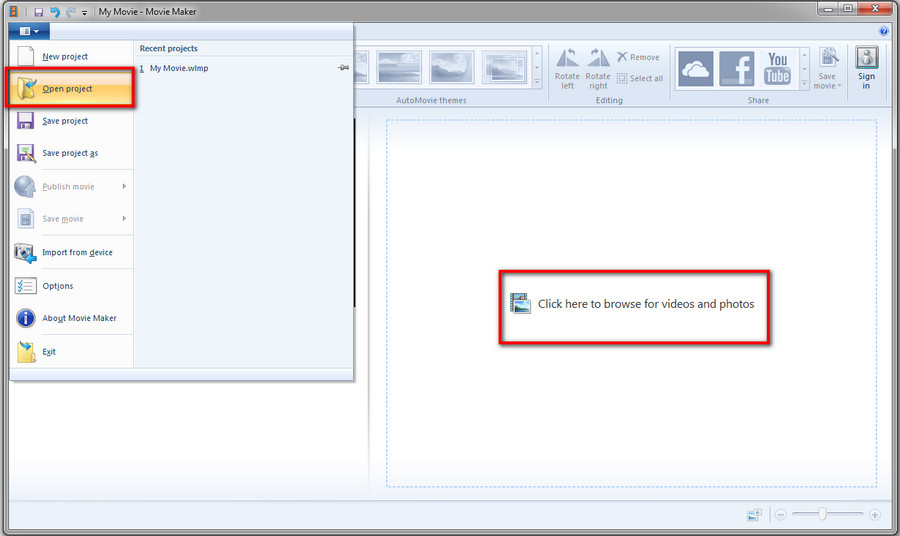Click the About Movie Maker info icon
900x536 pixels.
click(26, 318)
